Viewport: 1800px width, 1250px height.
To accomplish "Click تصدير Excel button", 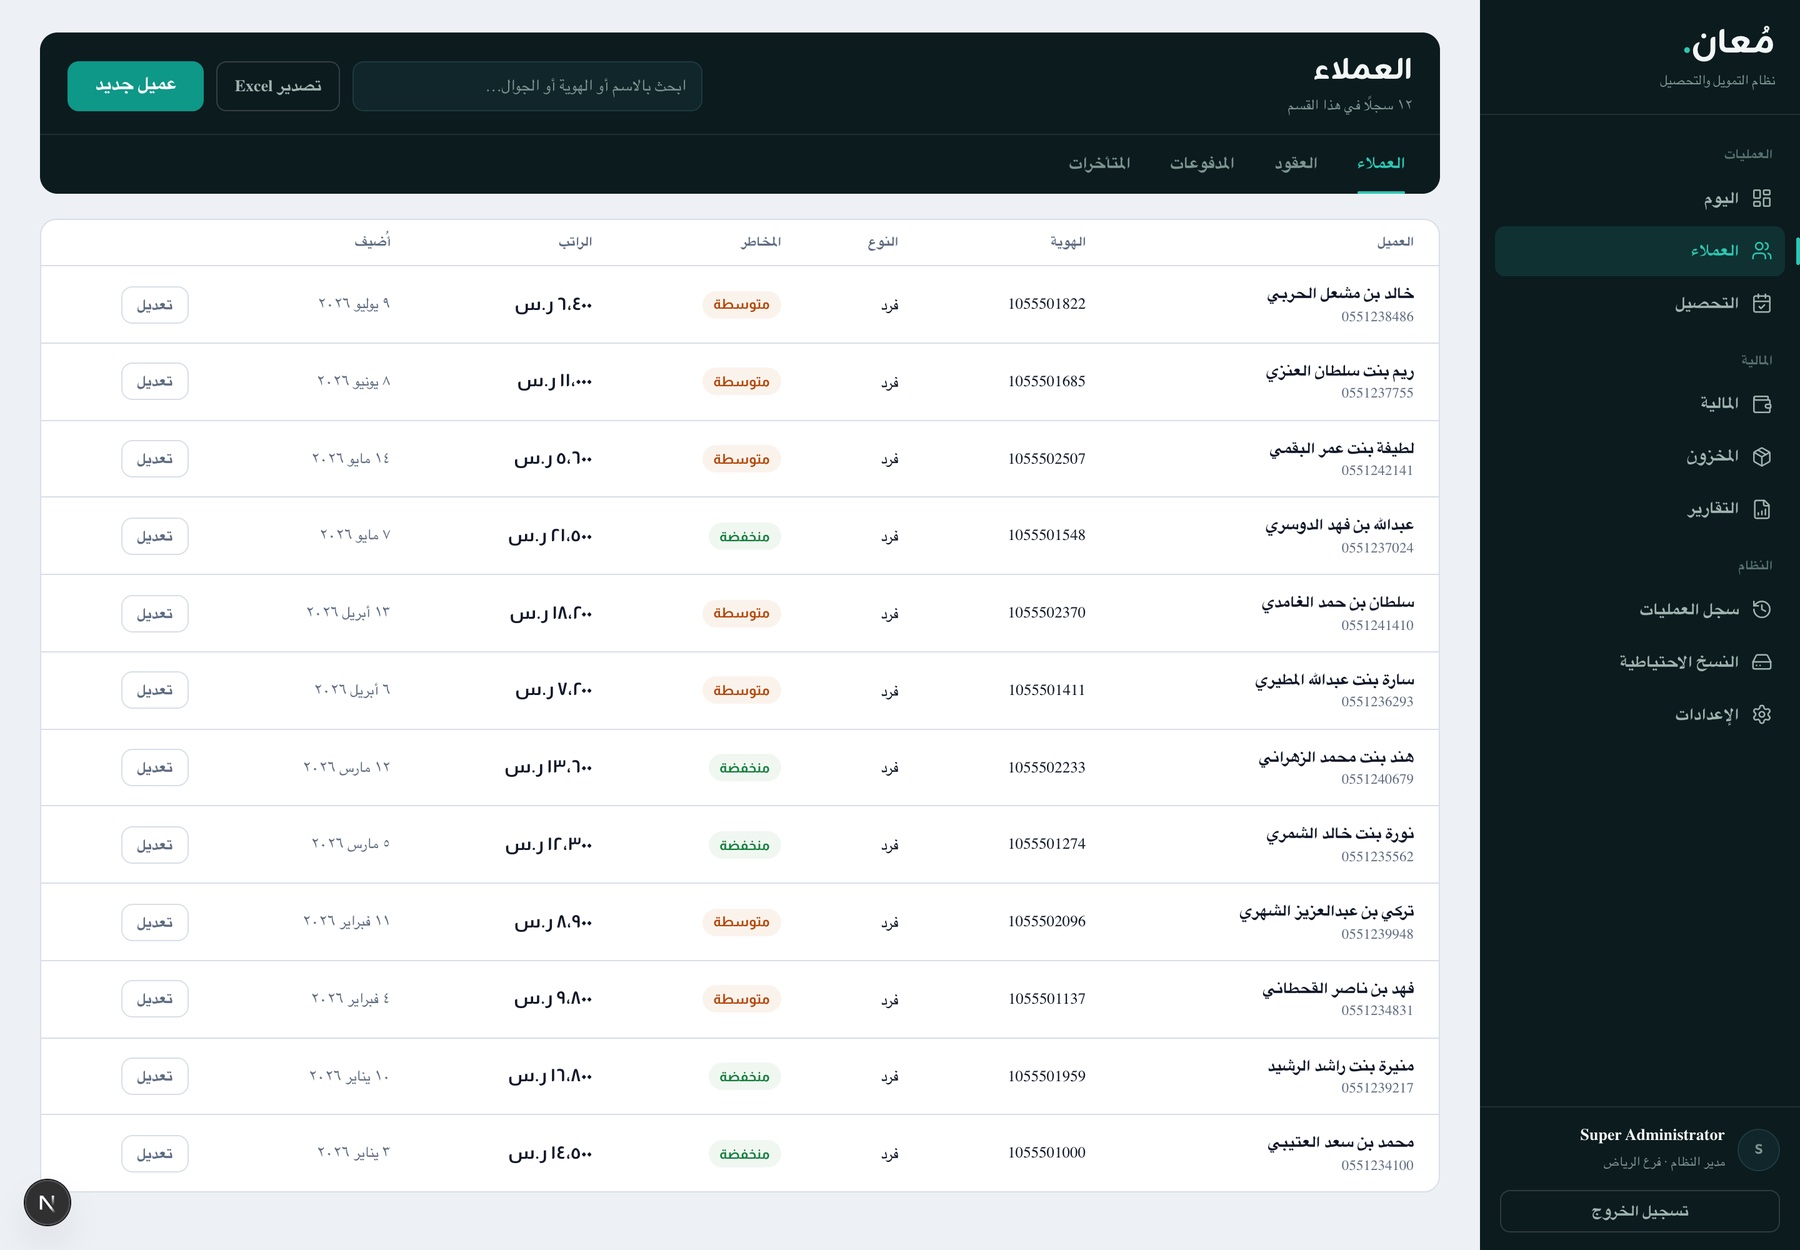I will 278,86.
